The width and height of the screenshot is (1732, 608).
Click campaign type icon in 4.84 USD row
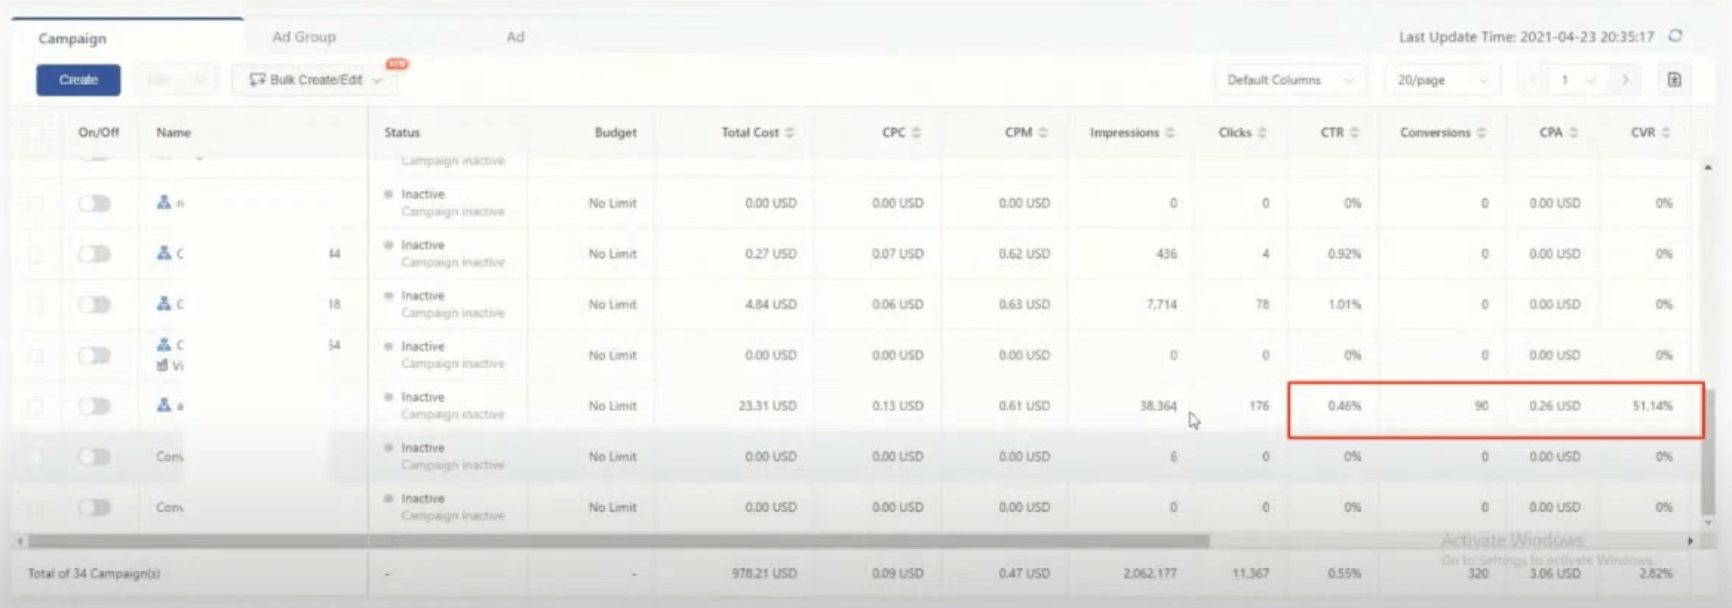pos(164,304)
